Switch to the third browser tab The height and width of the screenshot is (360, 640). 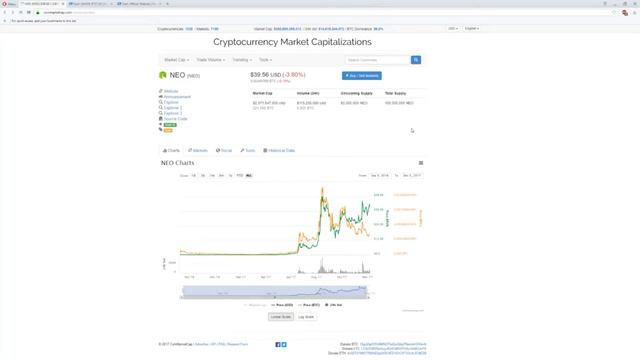[139, 4]
